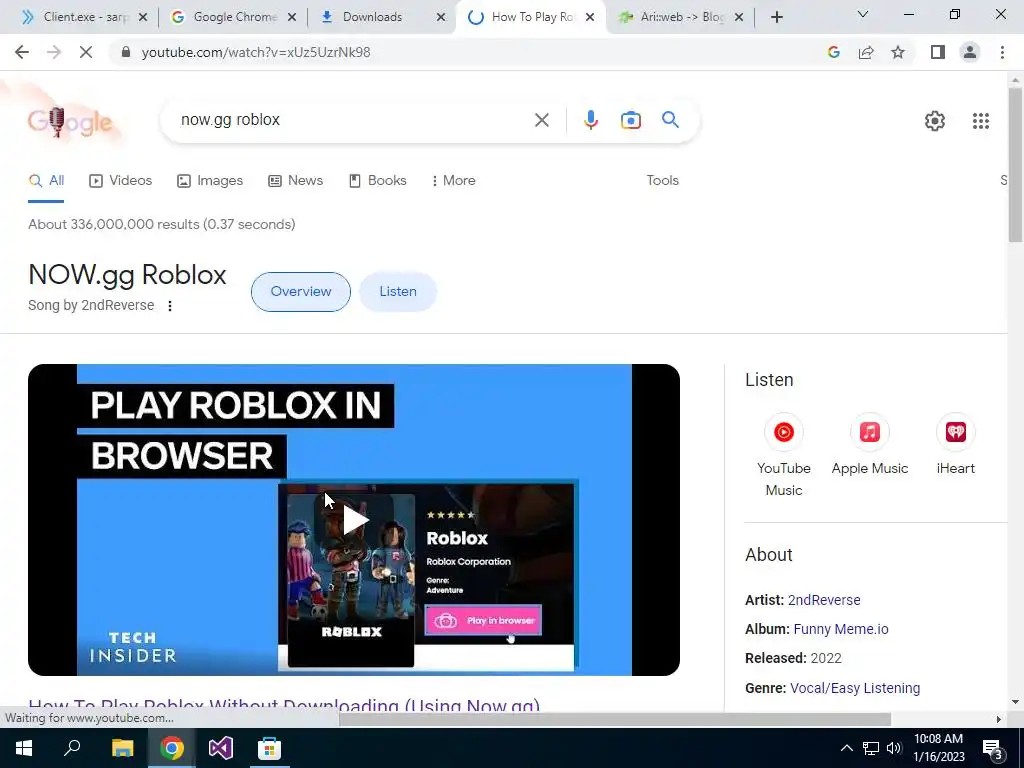Play the Play Roblox In Browser video
This screenshot has height=768, width=1024.
tap(355, 520)
